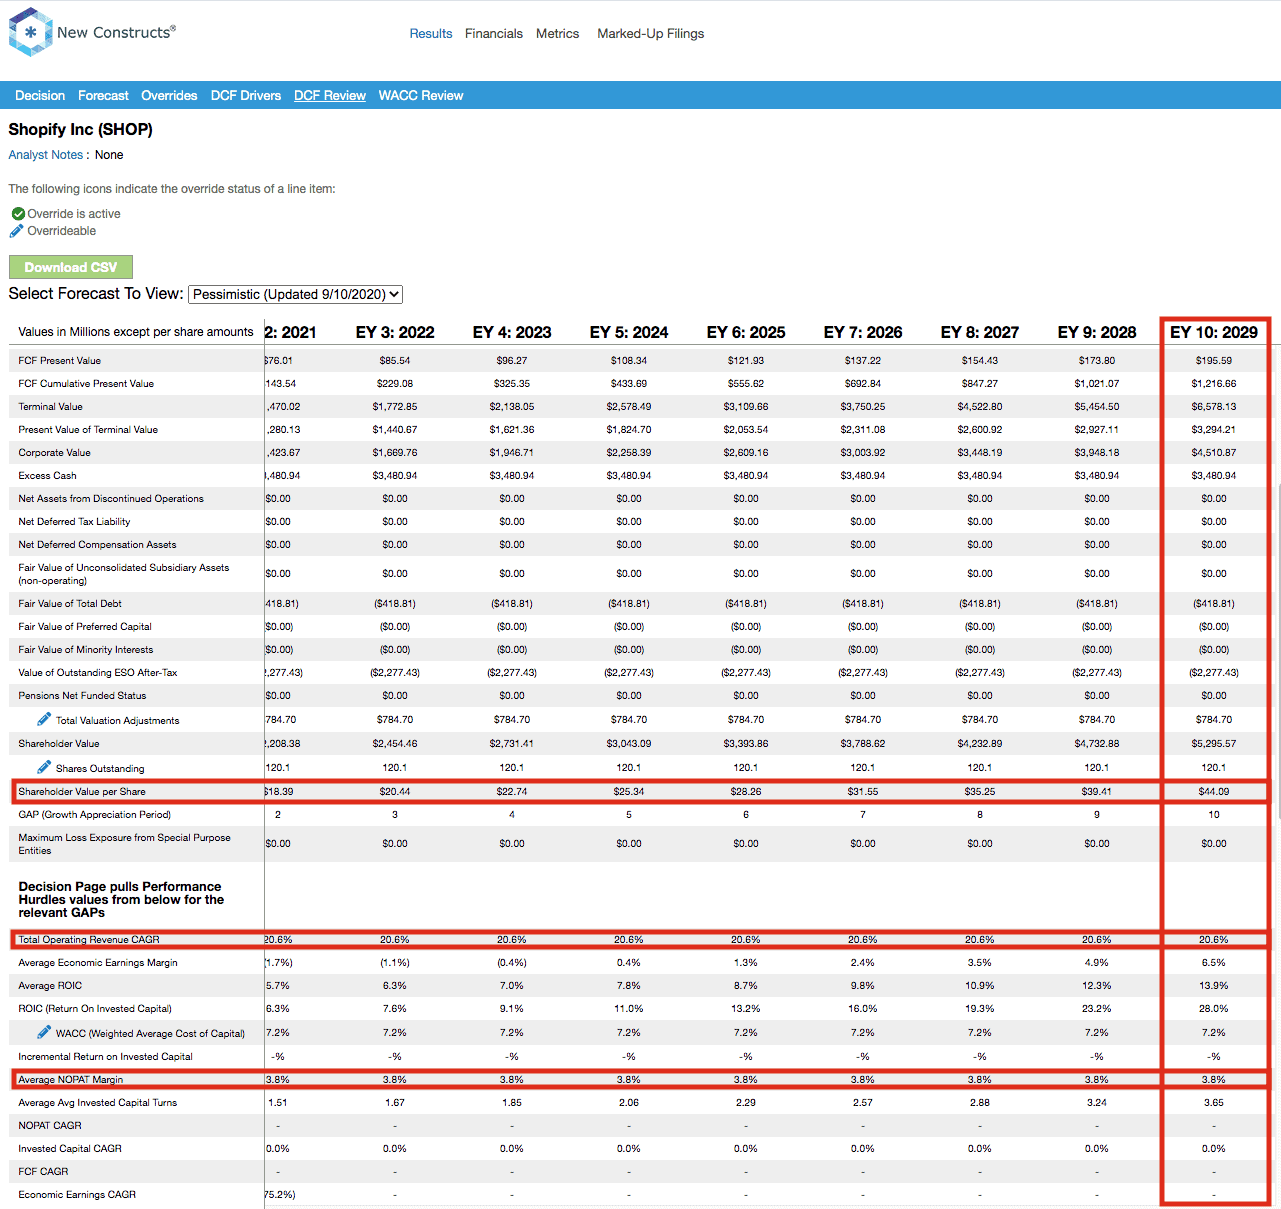
Task: Click the 13.9% Average ROIC value
Action: 1214,986
